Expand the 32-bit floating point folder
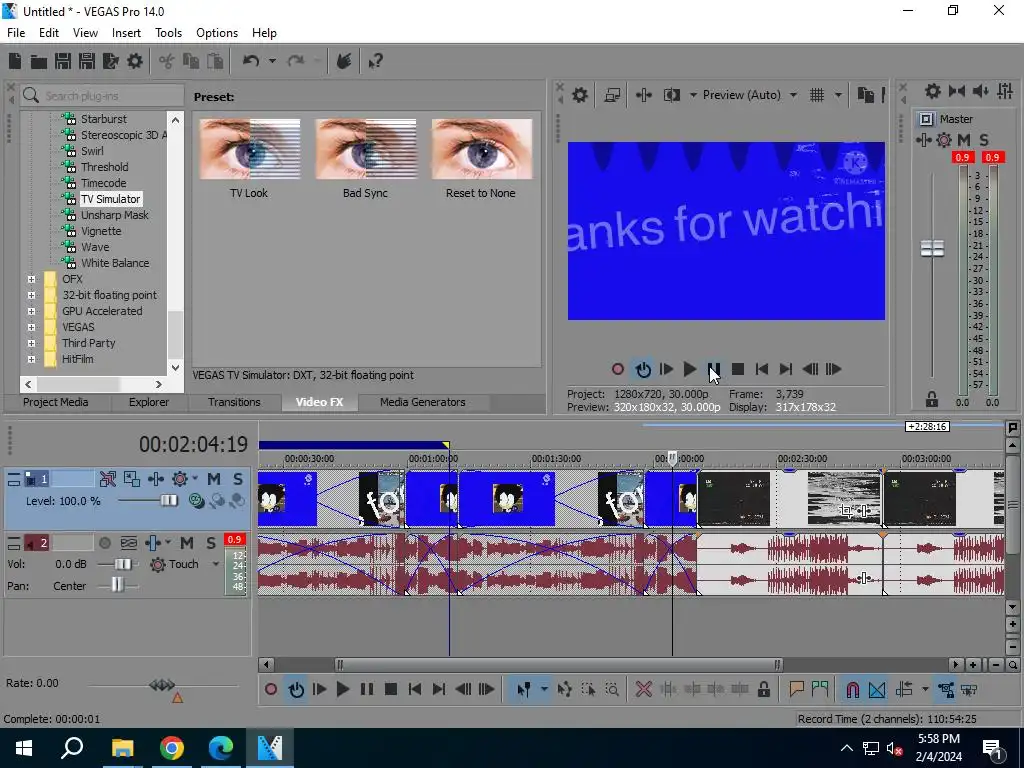Image resolution: width=1024 pixels, height=768 pixels. tap(31, 295)
